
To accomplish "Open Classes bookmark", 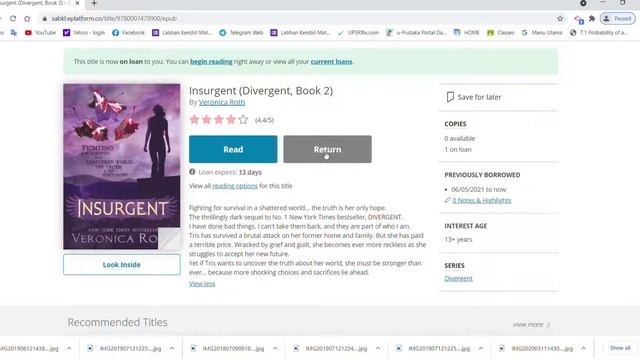I will pos(501,33).
